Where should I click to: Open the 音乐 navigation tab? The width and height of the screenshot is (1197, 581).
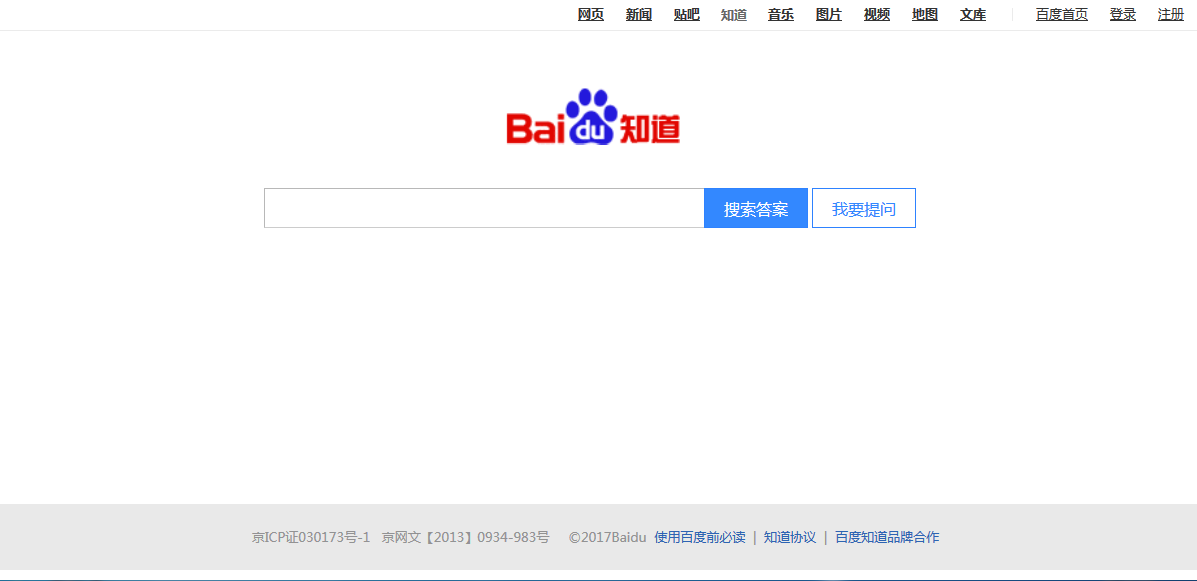(x=781, y=15)
